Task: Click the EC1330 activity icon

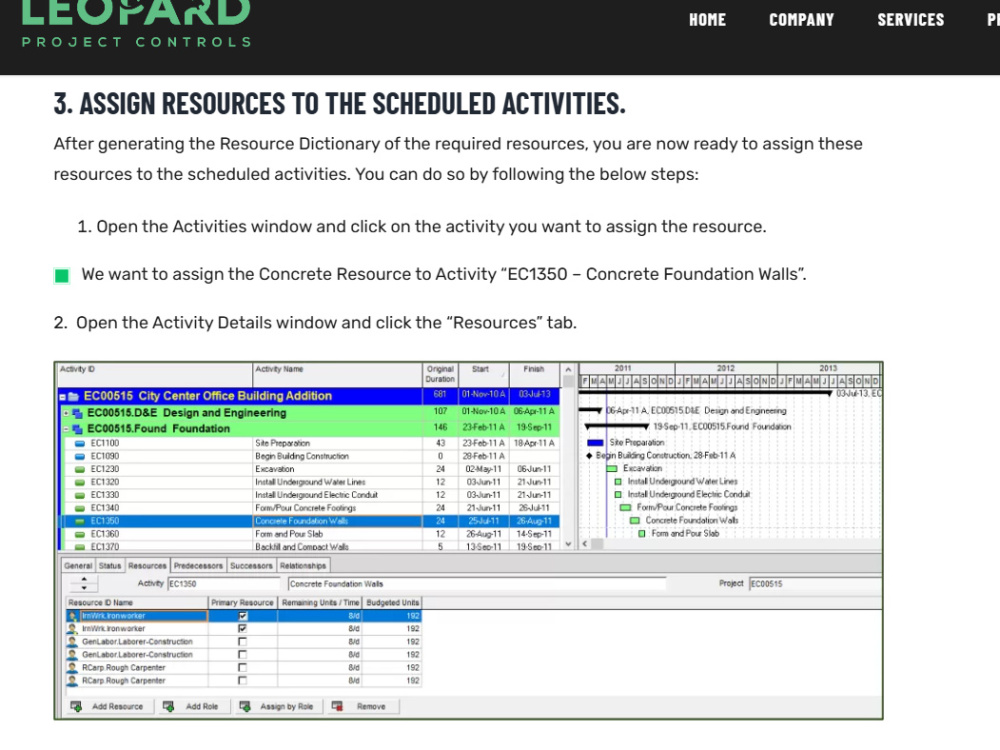Action: pos(80,495)
